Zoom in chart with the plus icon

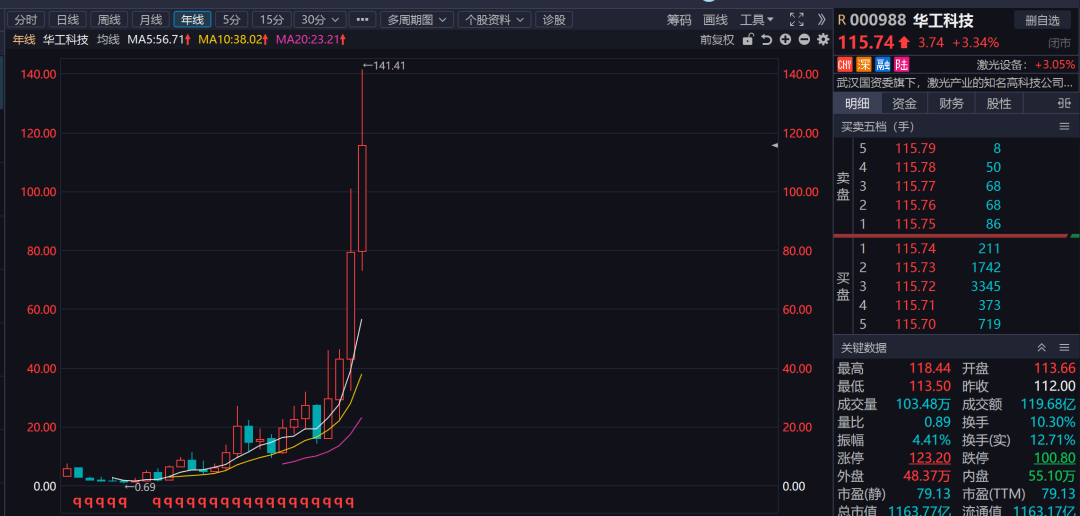click(x=786, y=40)
